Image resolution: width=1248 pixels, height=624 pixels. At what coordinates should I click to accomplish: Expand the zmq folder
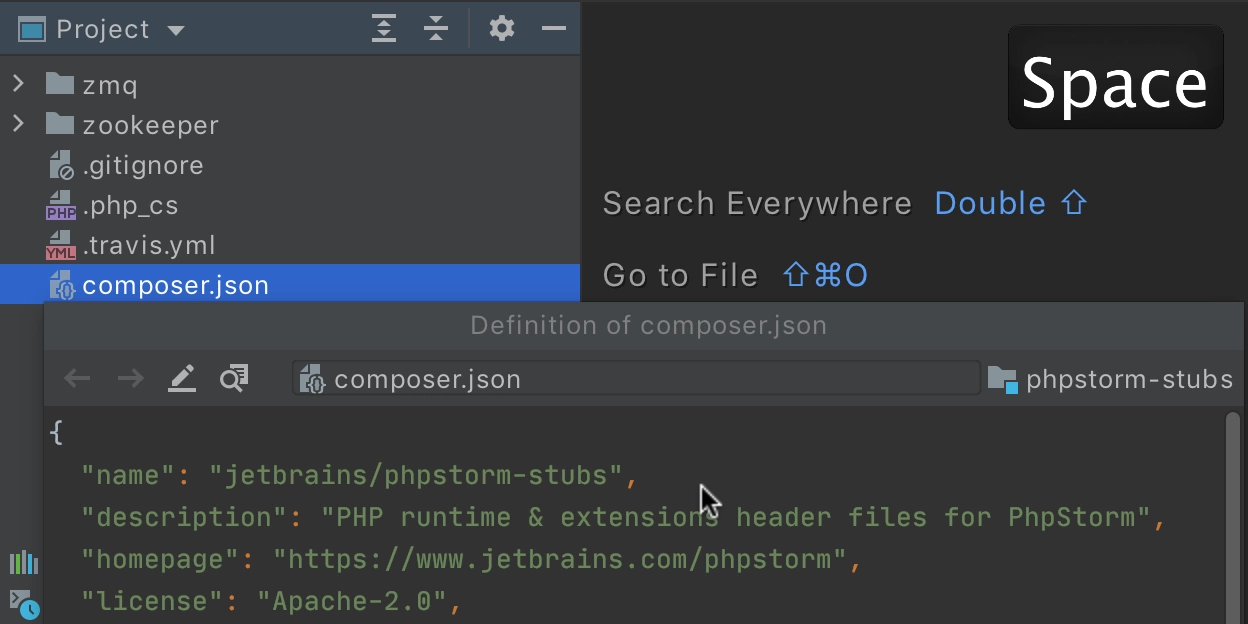pyautogui.click(x=18, y=84)
